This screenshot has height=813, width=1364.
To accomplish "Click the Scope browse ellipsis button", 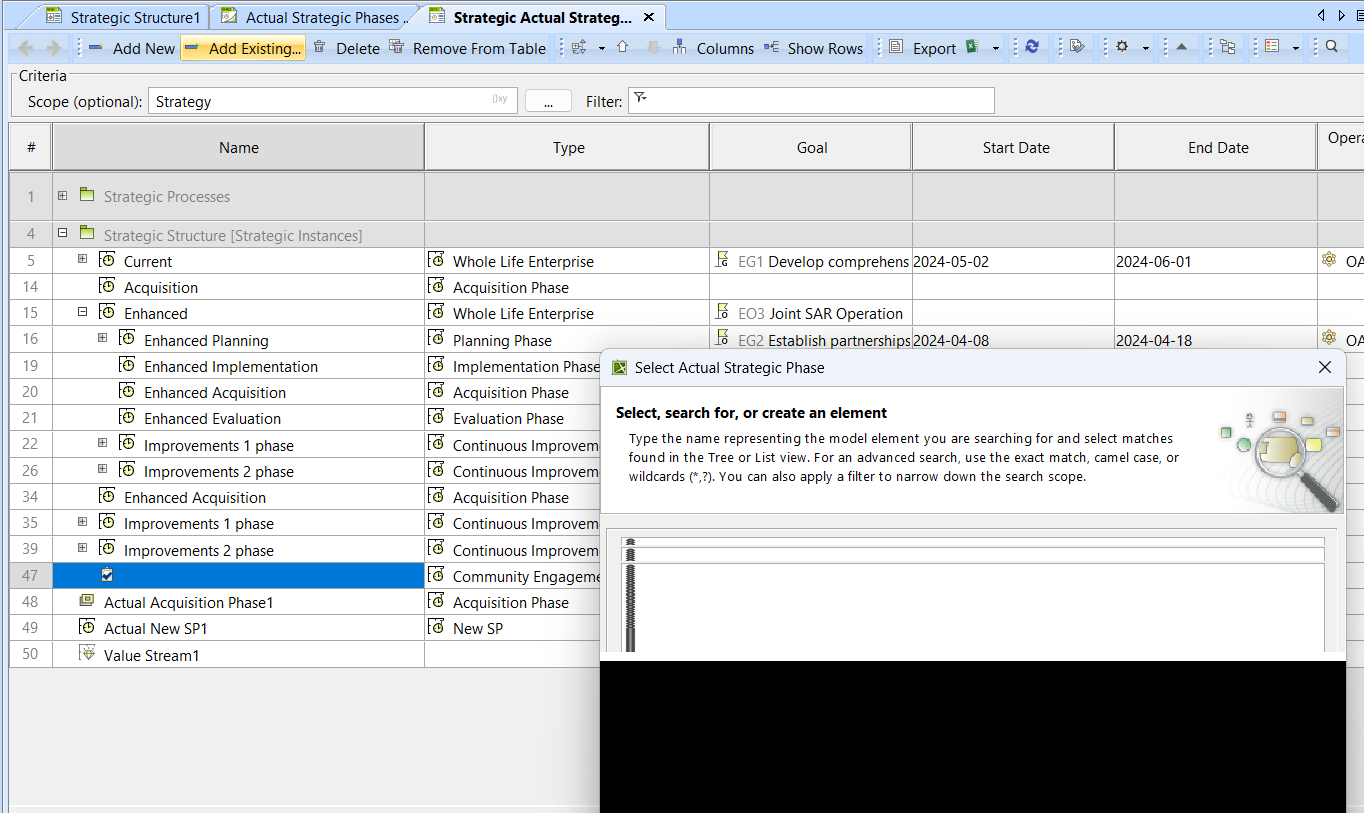I will click(x=548, y=101).
